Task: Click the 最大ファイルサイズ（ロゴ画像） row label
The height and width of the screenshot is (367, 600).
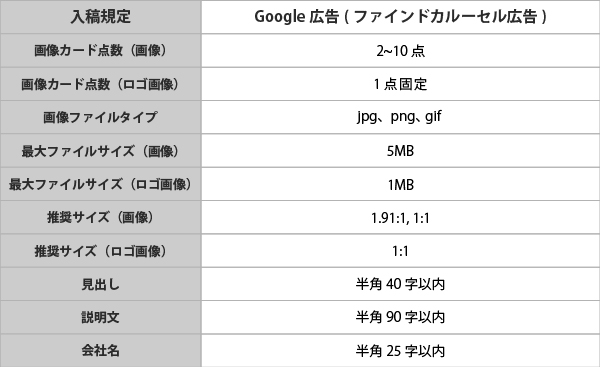Action: (x=101, y=184)
